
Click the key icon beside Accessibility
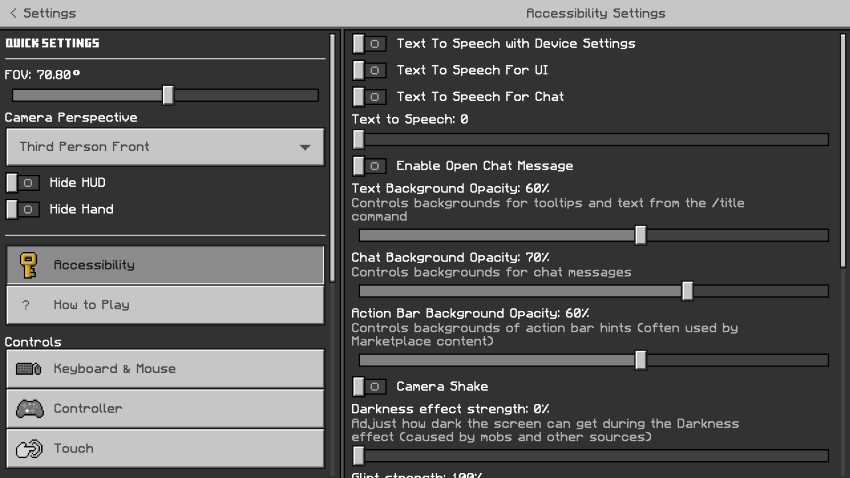[x=28, y=265]
